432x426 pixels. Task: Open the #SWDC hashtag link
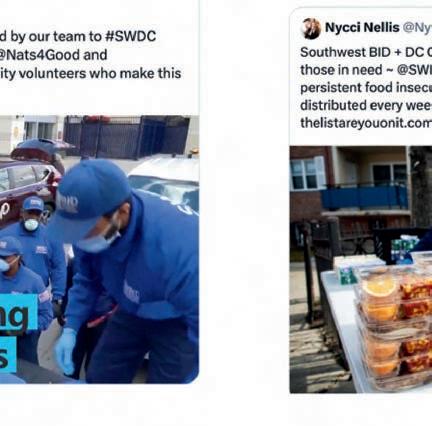(x=130, y=36)
